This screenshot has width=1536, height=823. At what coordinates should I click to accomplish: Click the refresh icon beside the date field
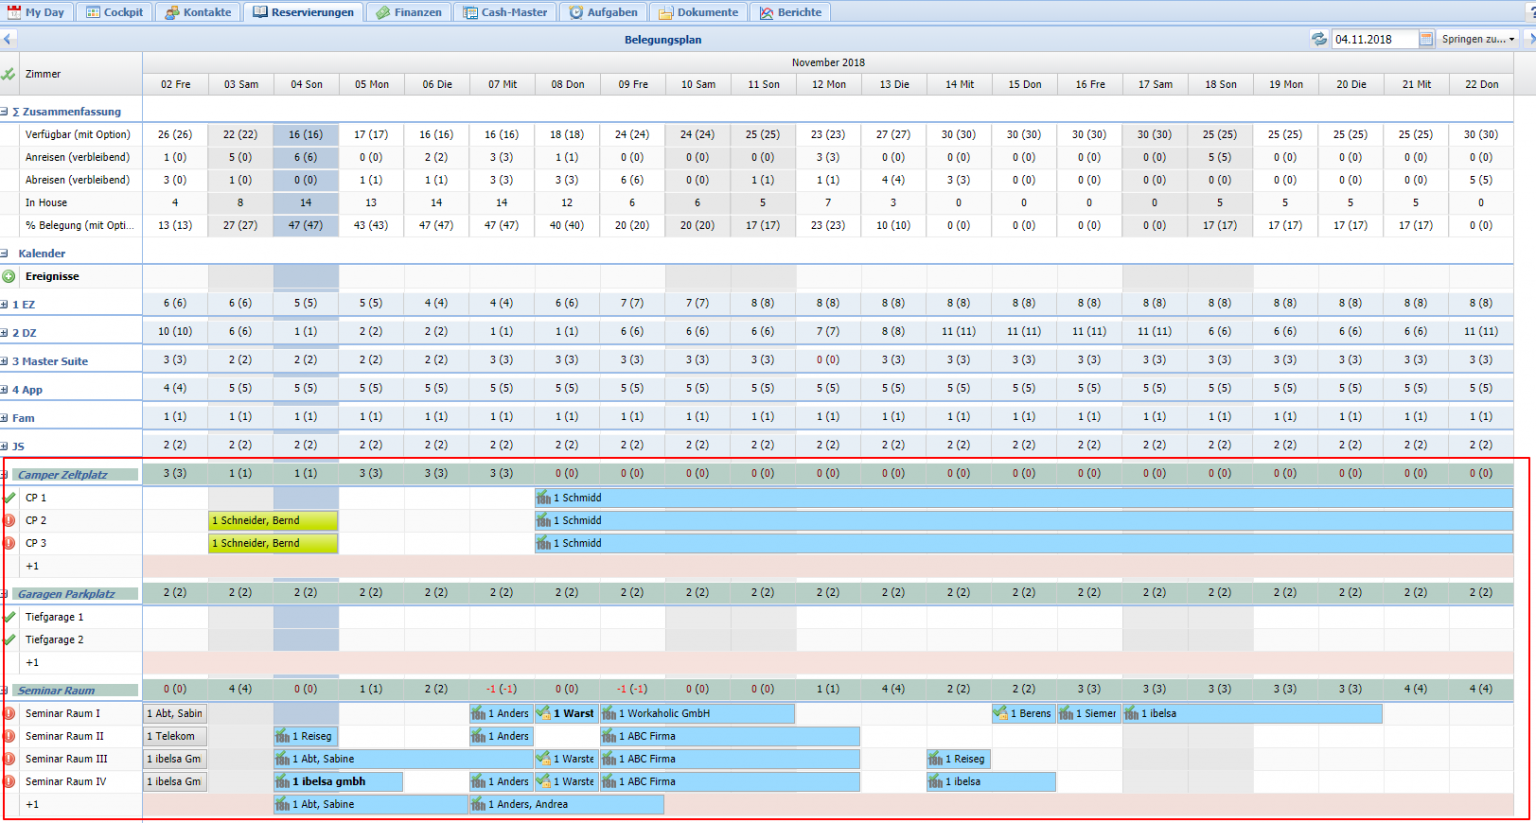point(1319,39)
